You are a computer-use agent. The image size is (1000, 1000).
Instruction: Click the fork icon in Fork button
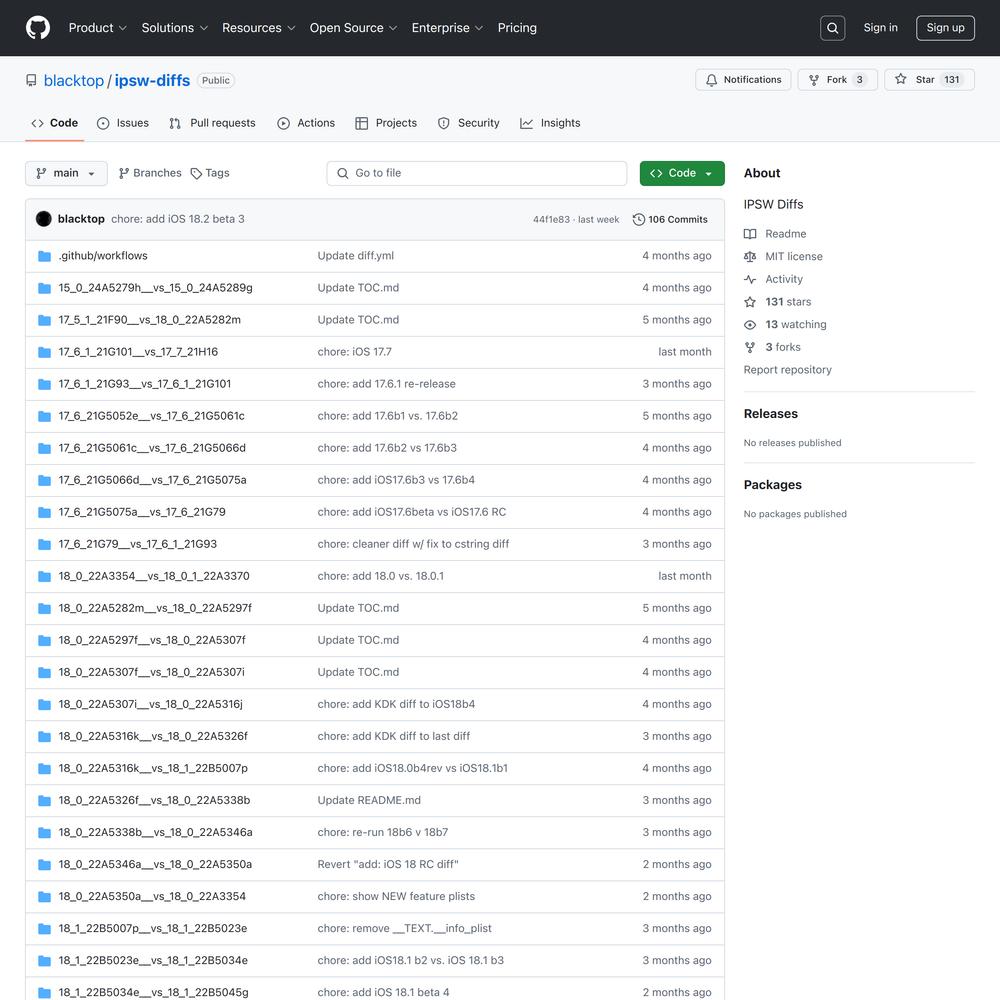click(814, 80)
